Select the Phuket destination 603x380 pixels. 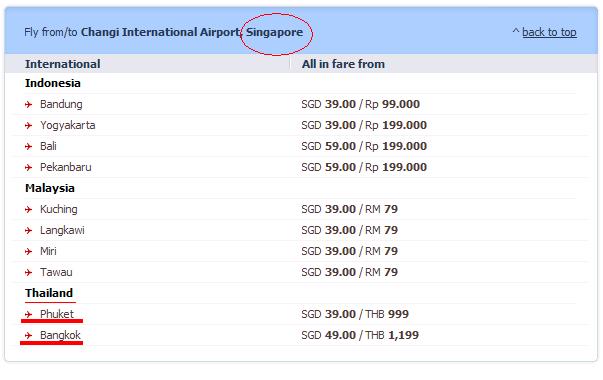pos(57,314)
